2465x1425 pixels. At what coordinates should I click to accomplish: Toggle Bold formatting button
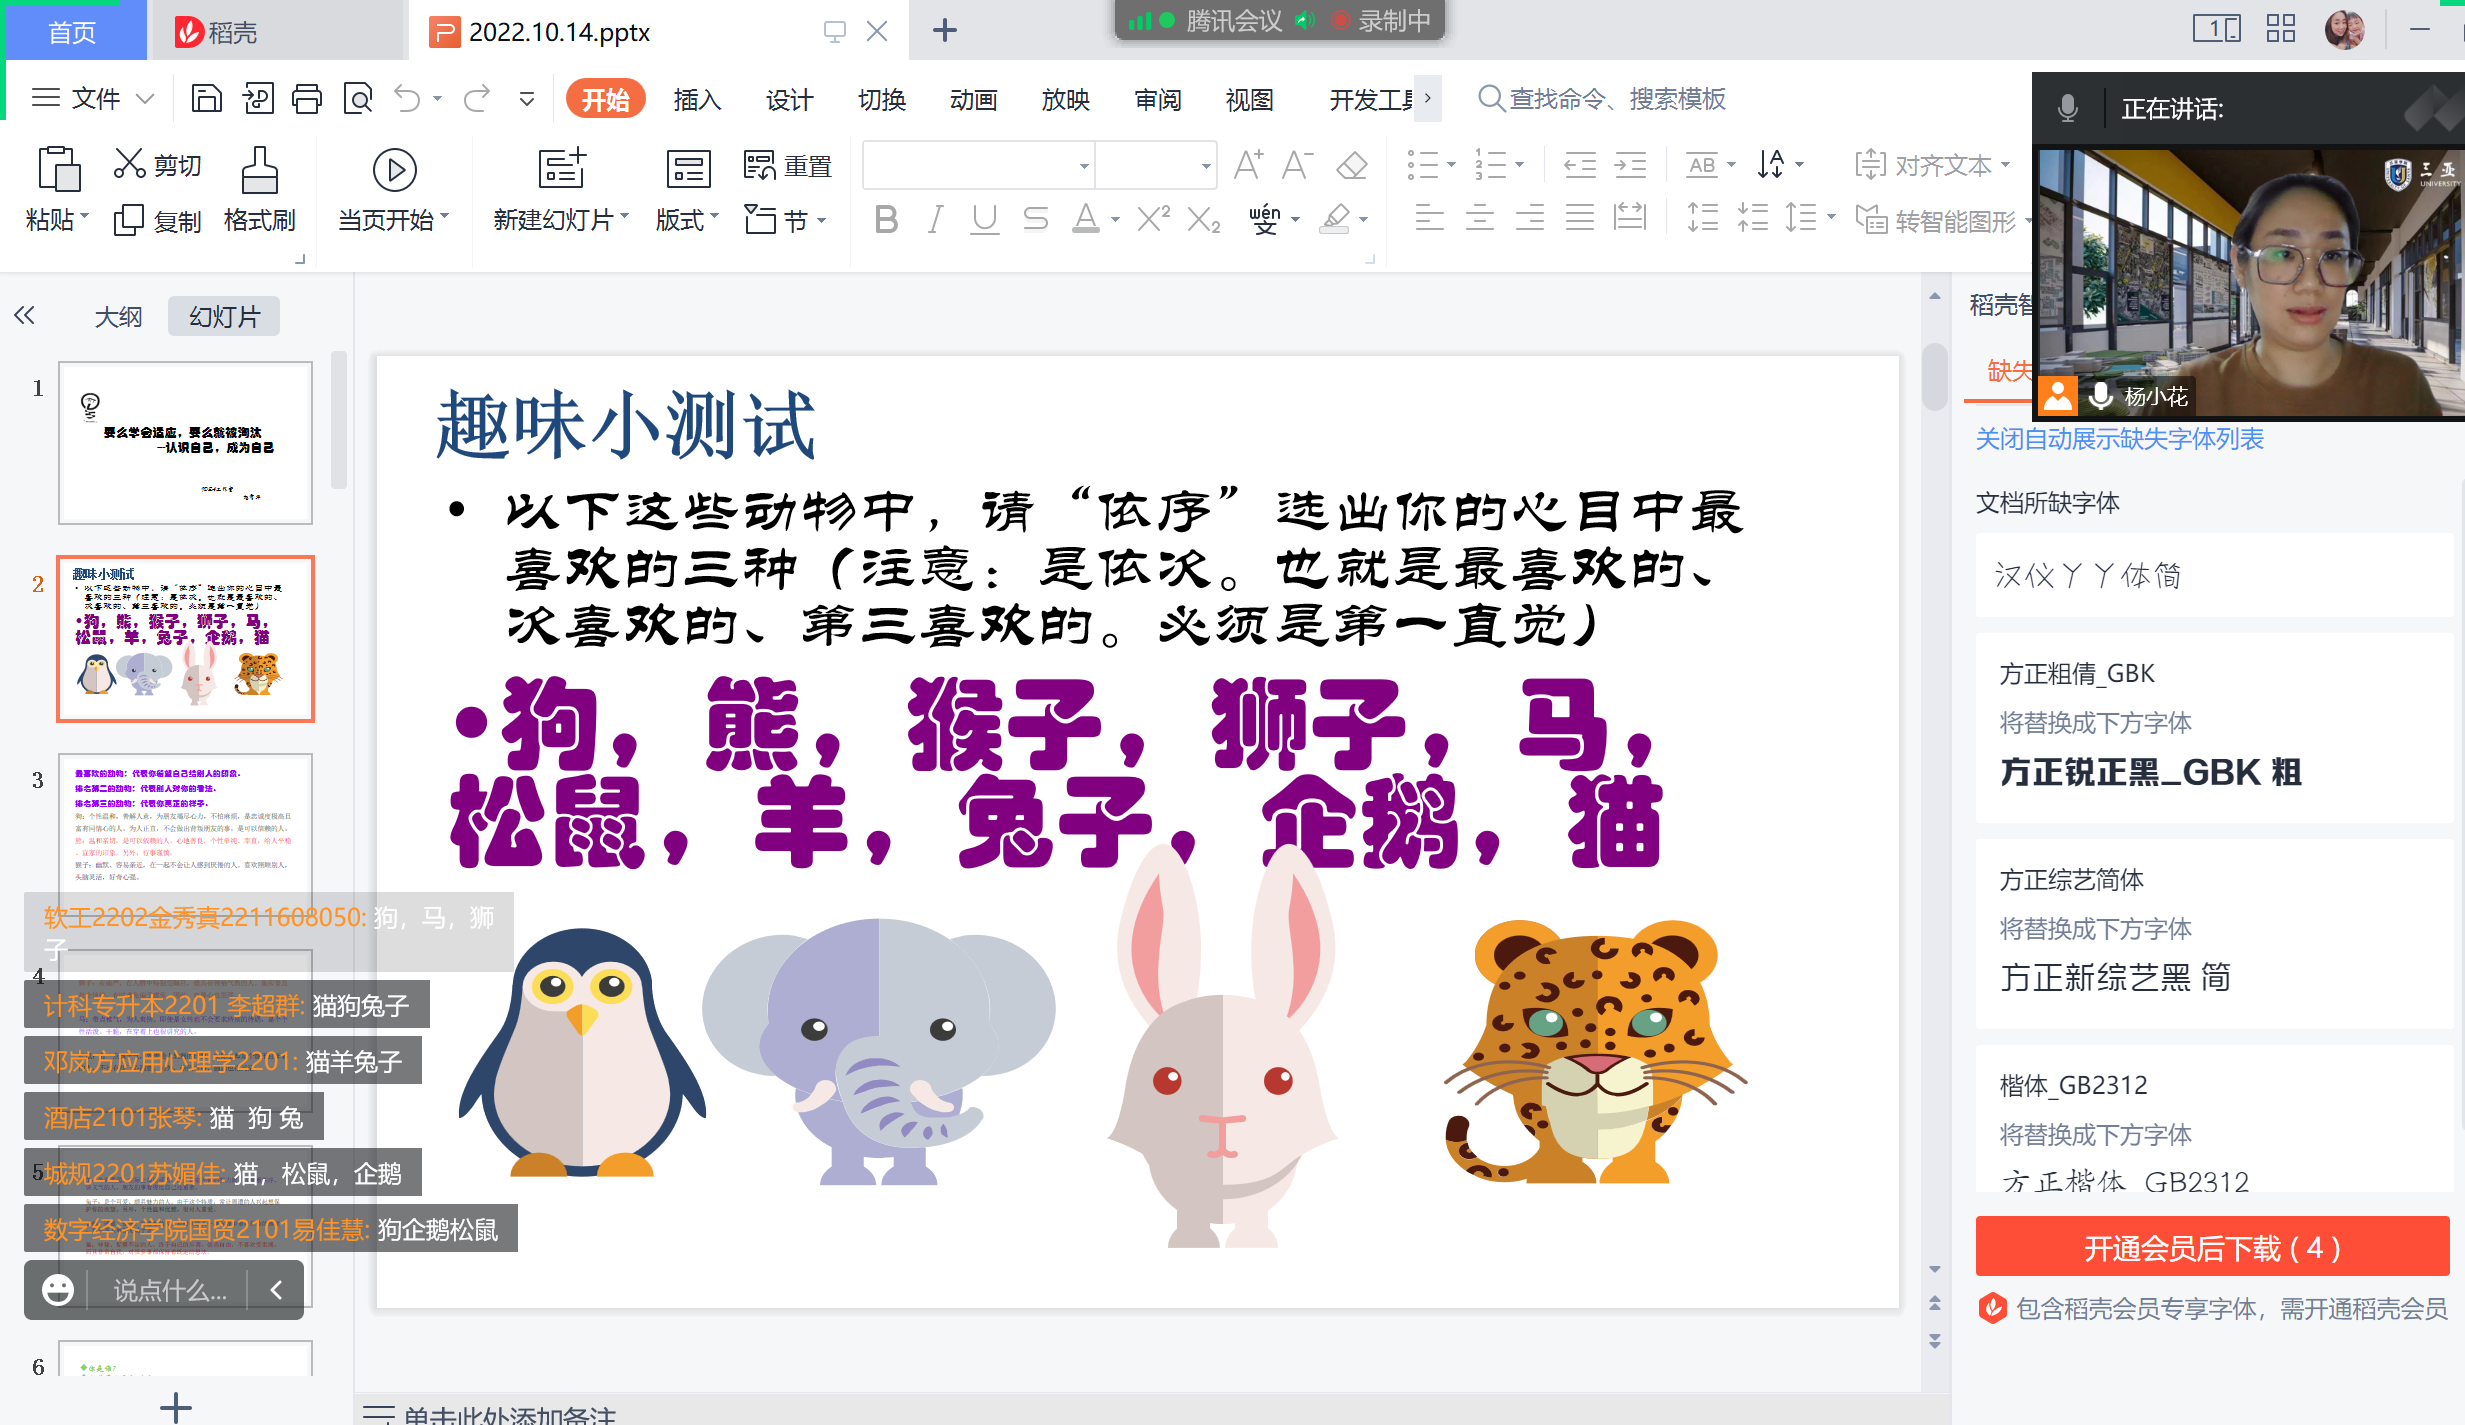coord(885,219)
